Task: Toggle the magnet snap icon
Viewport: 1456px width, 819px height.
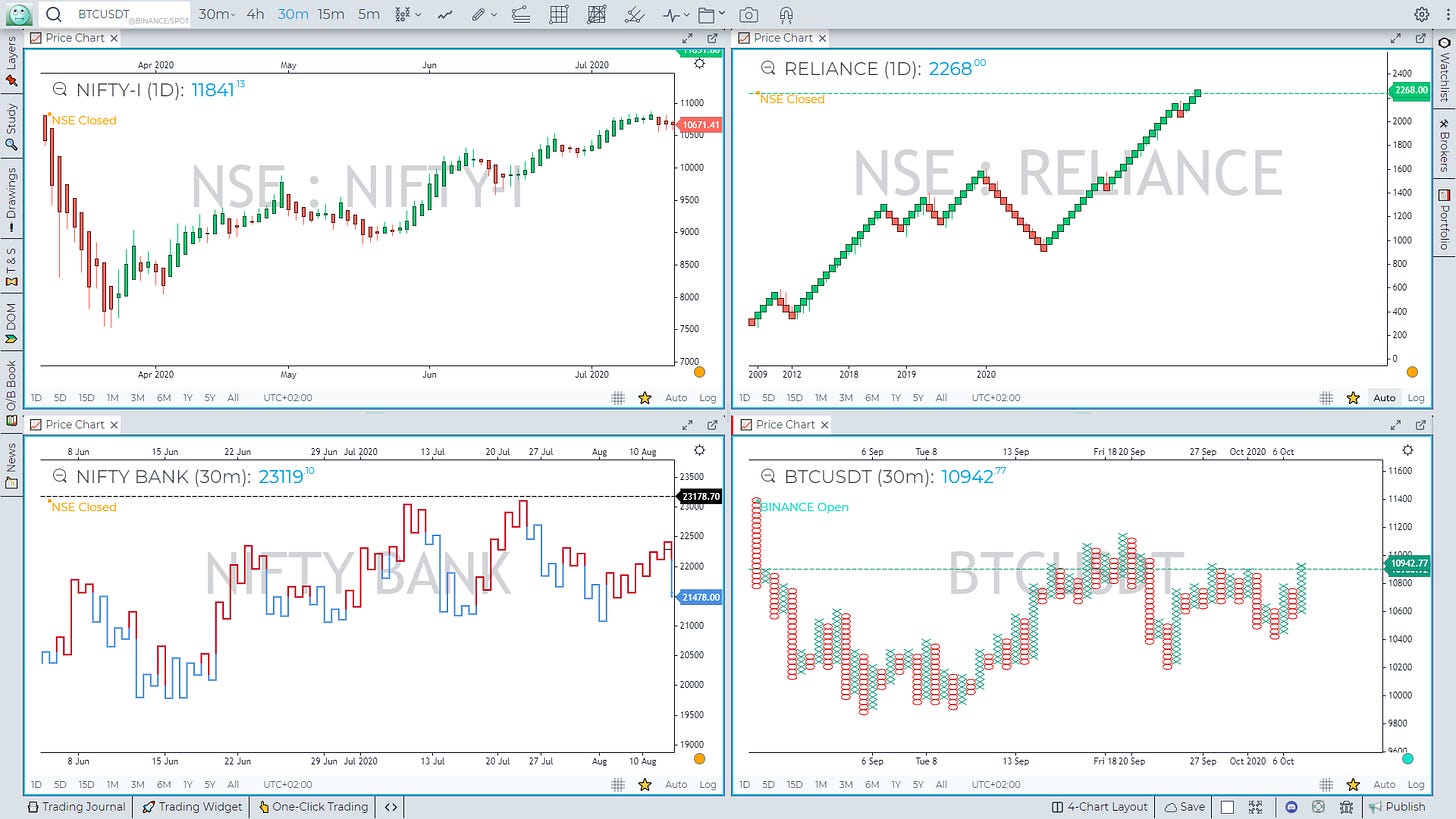Action: coord(786,14)
